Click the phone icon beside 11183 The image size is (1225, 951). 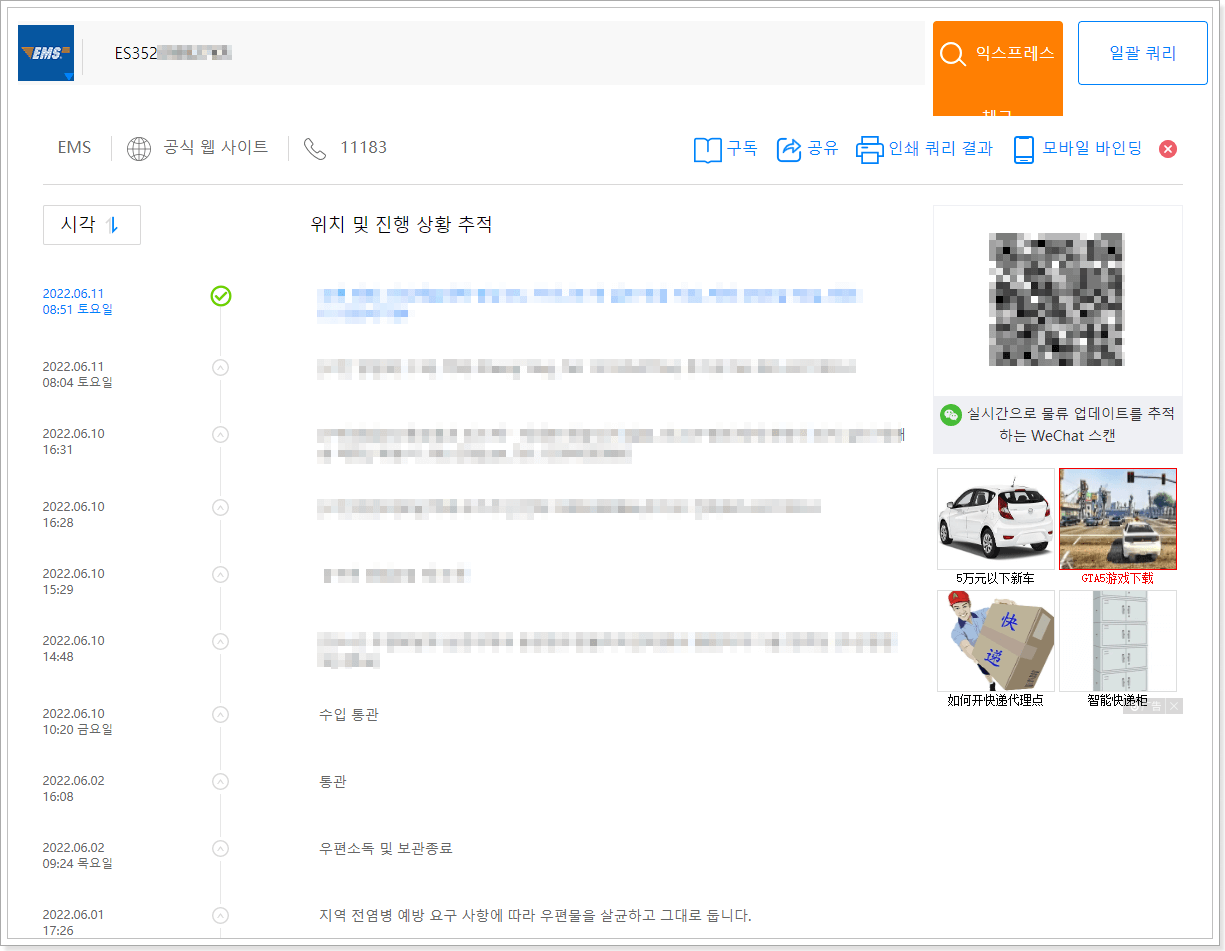coord(315,149)
